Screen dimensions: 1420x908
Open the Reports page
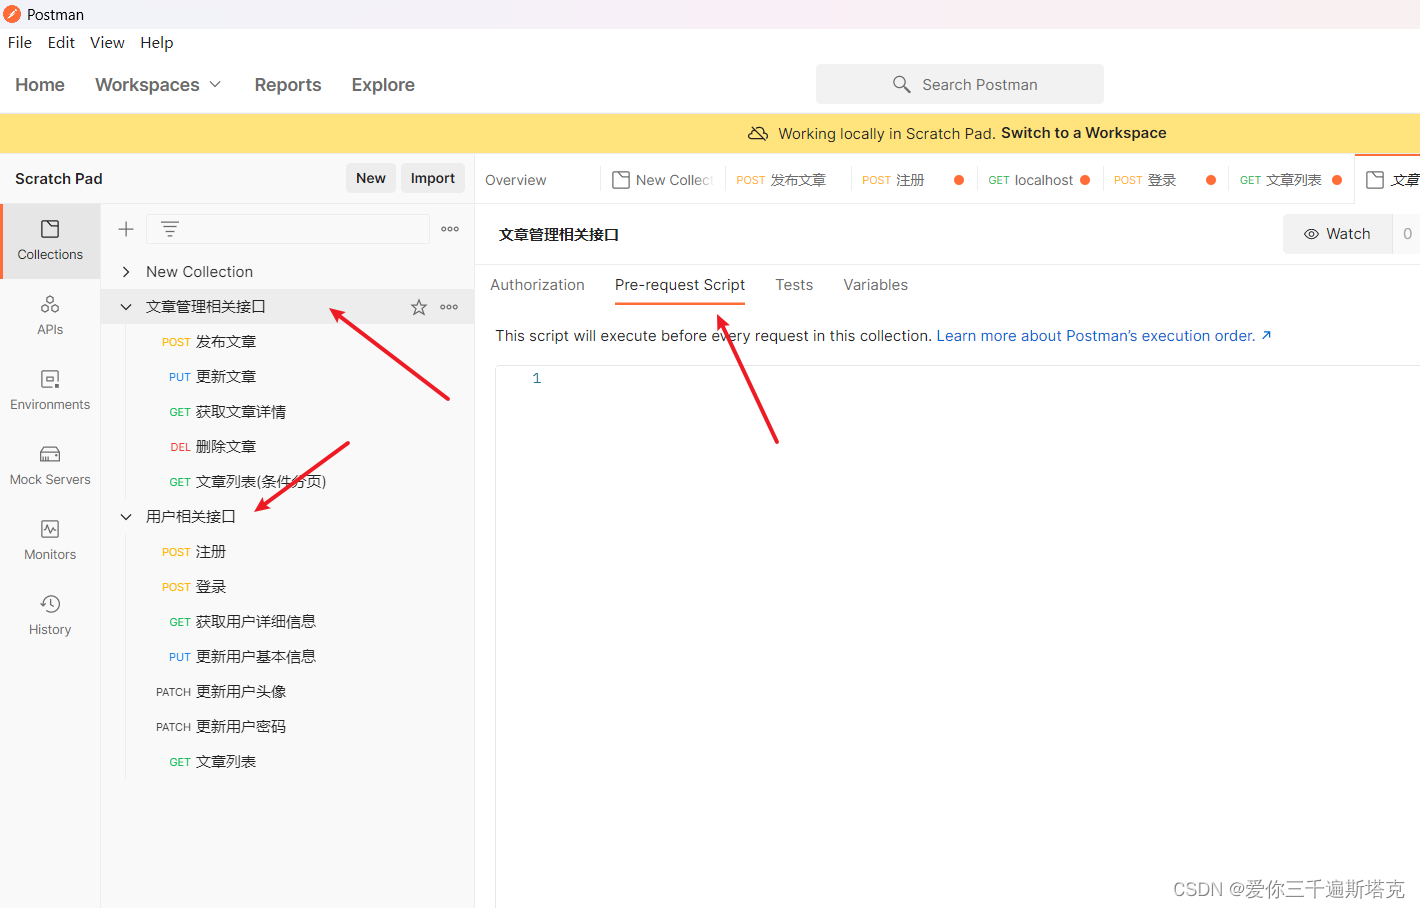click(x=288, y=85)
